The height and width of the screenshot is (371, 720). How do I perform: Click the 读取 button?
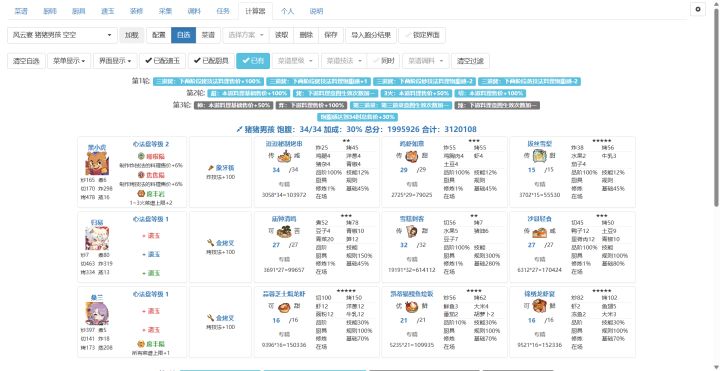281,35
